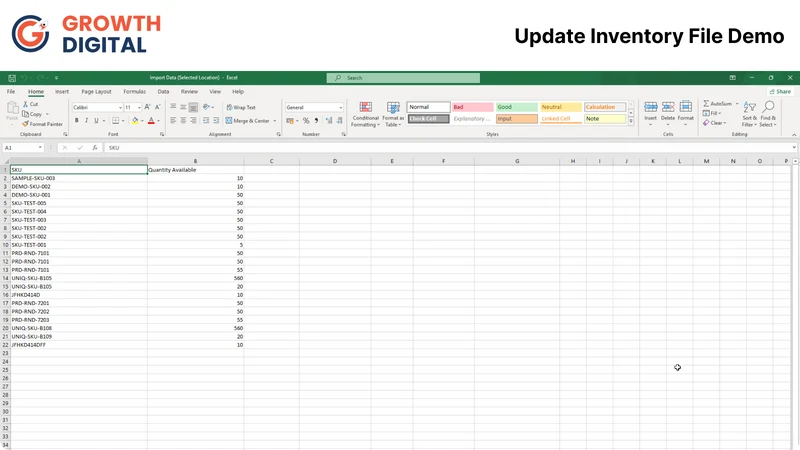Image resolution: width=800 pixels, height=450 pixels.
Task: Open the font name dropdown showing Calibri
Action: click(x=120, y=108)
